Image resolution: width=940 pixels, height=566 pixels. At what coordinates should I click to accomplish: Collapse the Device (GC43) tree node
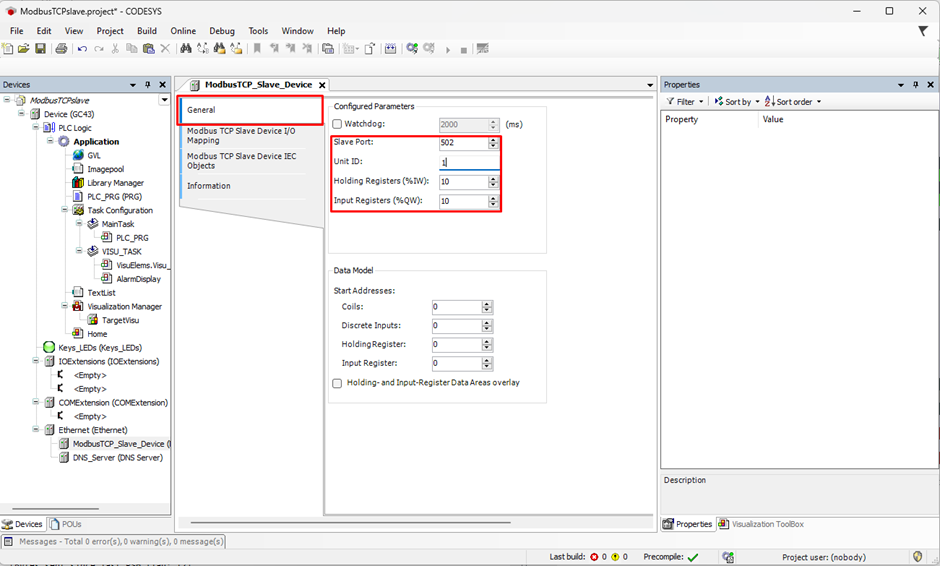pyautogui.click(x=21, y=113)
